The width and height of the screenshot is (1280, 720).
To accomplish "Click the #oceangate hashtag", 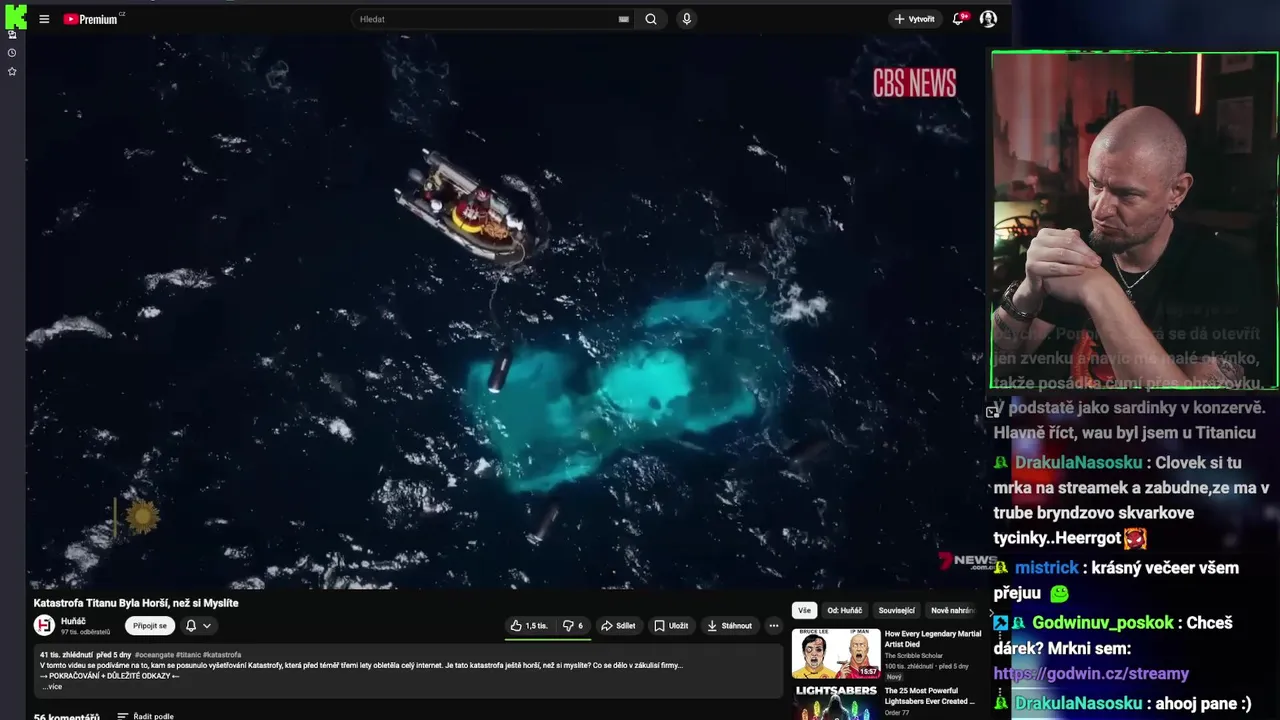I will click(x=154, y=655).
